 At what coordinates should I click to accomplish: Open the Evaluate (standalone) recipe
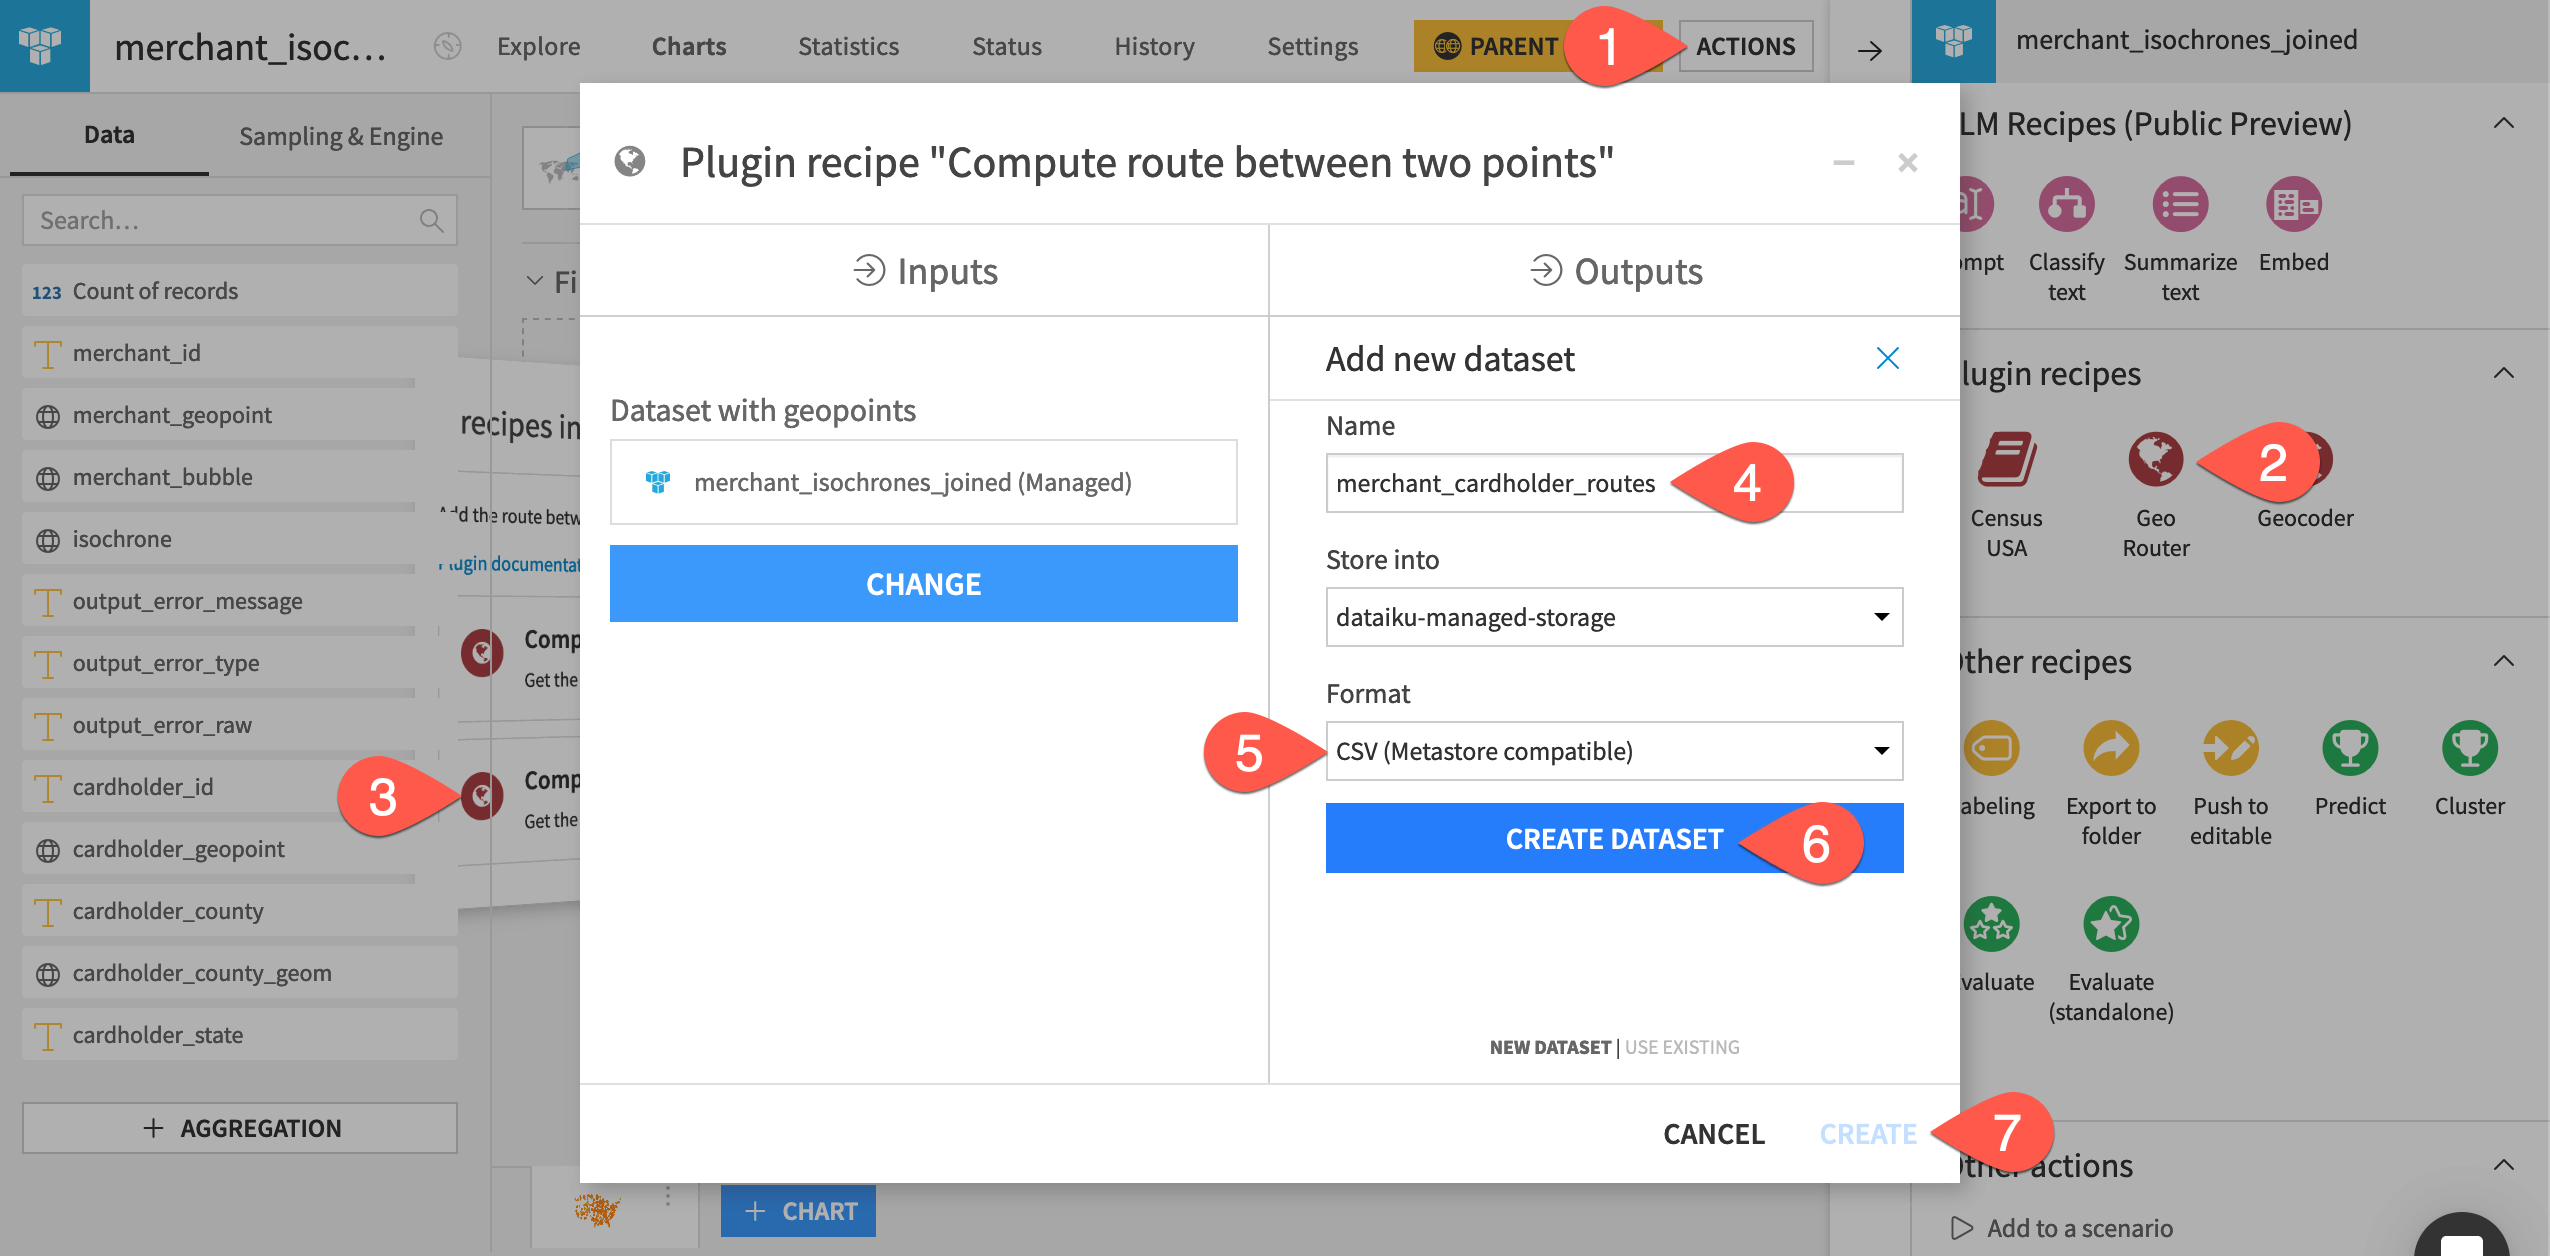[2110, 923]
